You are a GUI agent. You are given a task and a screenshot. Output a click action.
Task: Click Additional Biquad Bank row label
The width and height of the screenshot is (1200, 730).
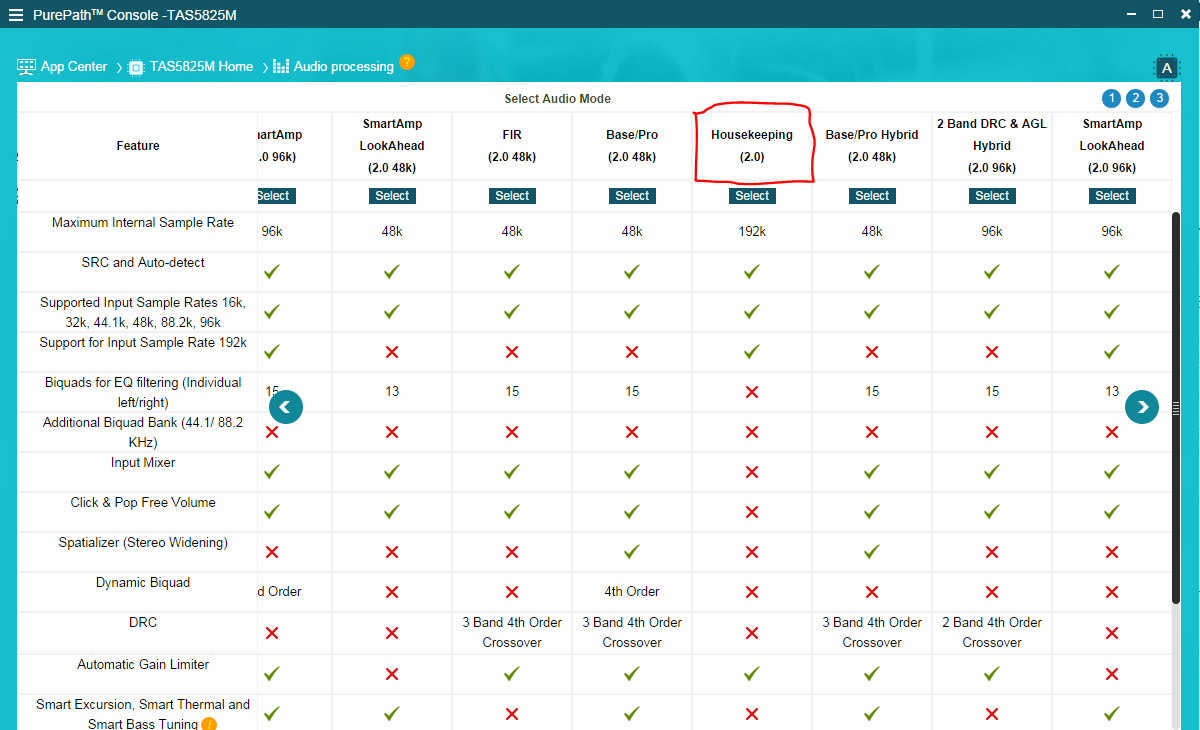click(x=143, y=432)
